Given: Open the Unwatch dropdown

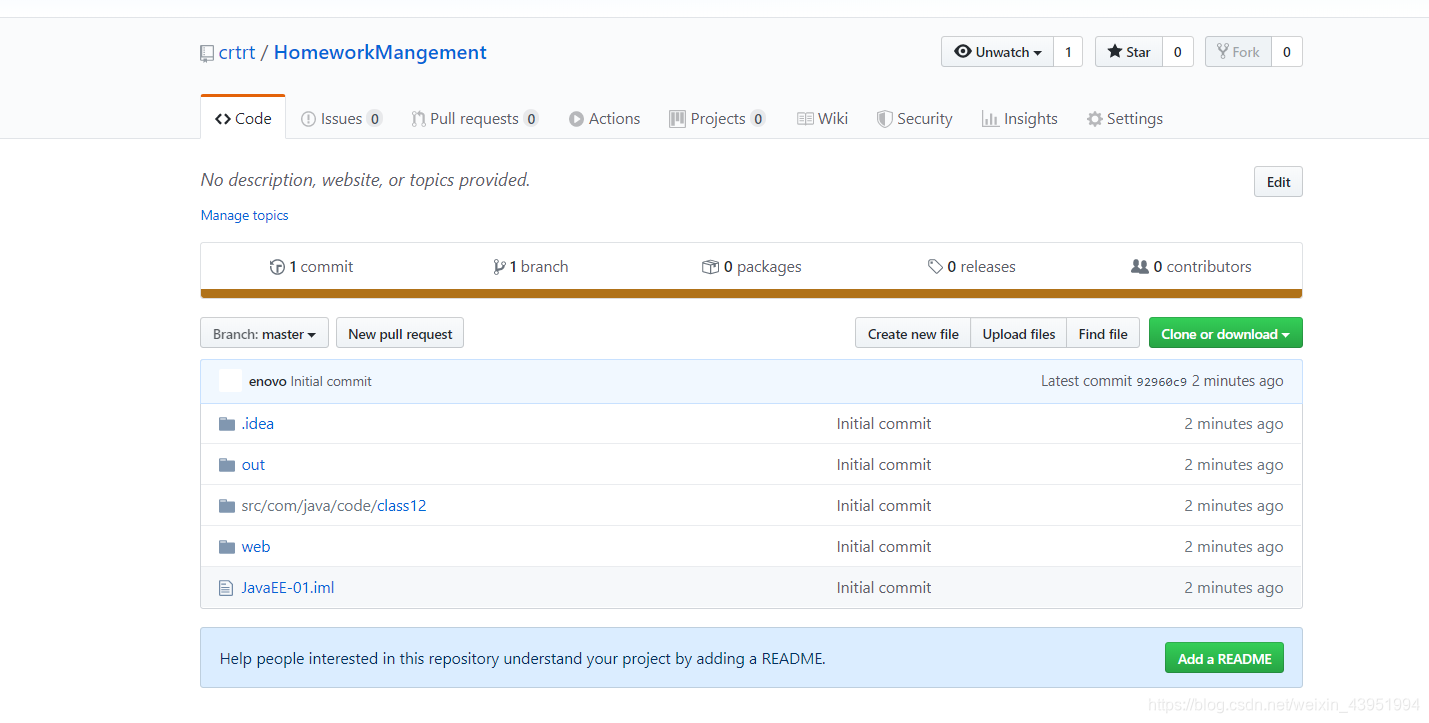Looking at the screenshot, I should point(997,52).
